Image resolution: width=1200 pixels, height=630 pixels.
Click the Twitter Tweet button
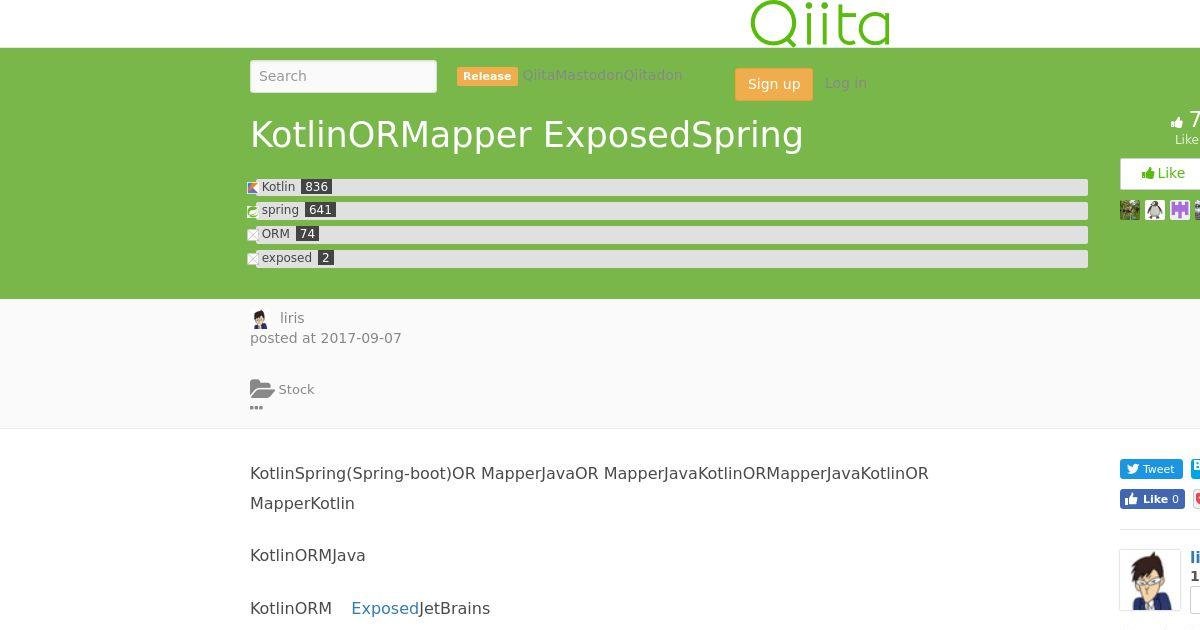coord(1151,469)
